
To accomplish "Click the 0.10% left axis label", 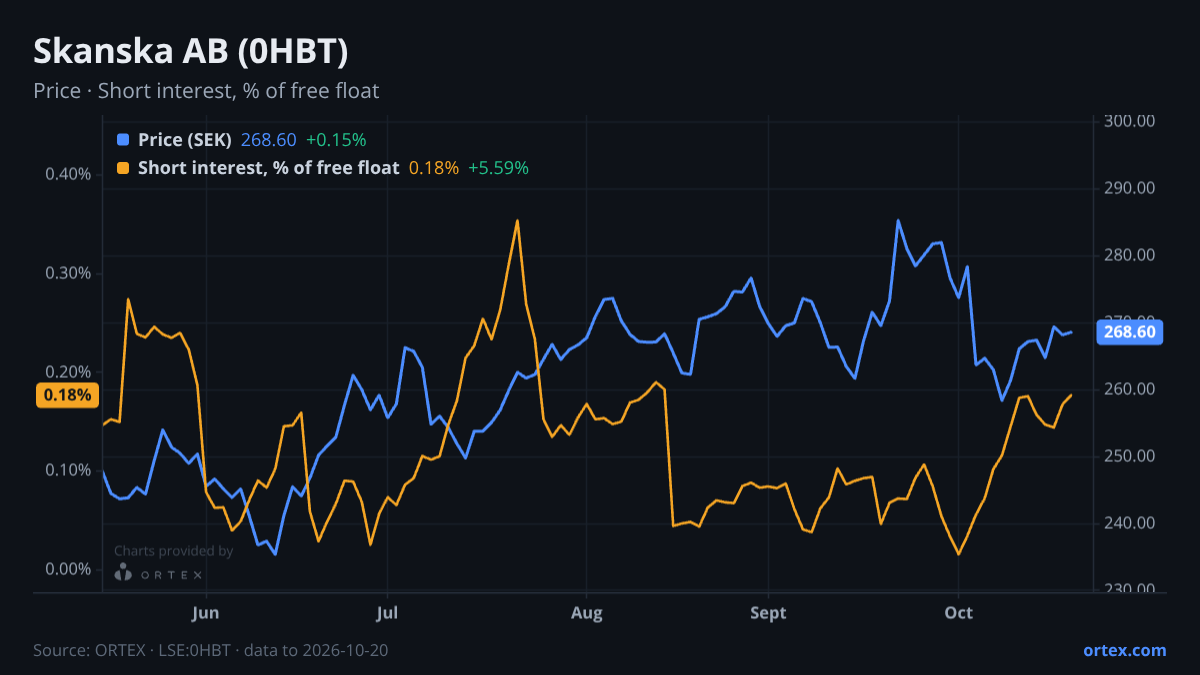I will [68, 470].
